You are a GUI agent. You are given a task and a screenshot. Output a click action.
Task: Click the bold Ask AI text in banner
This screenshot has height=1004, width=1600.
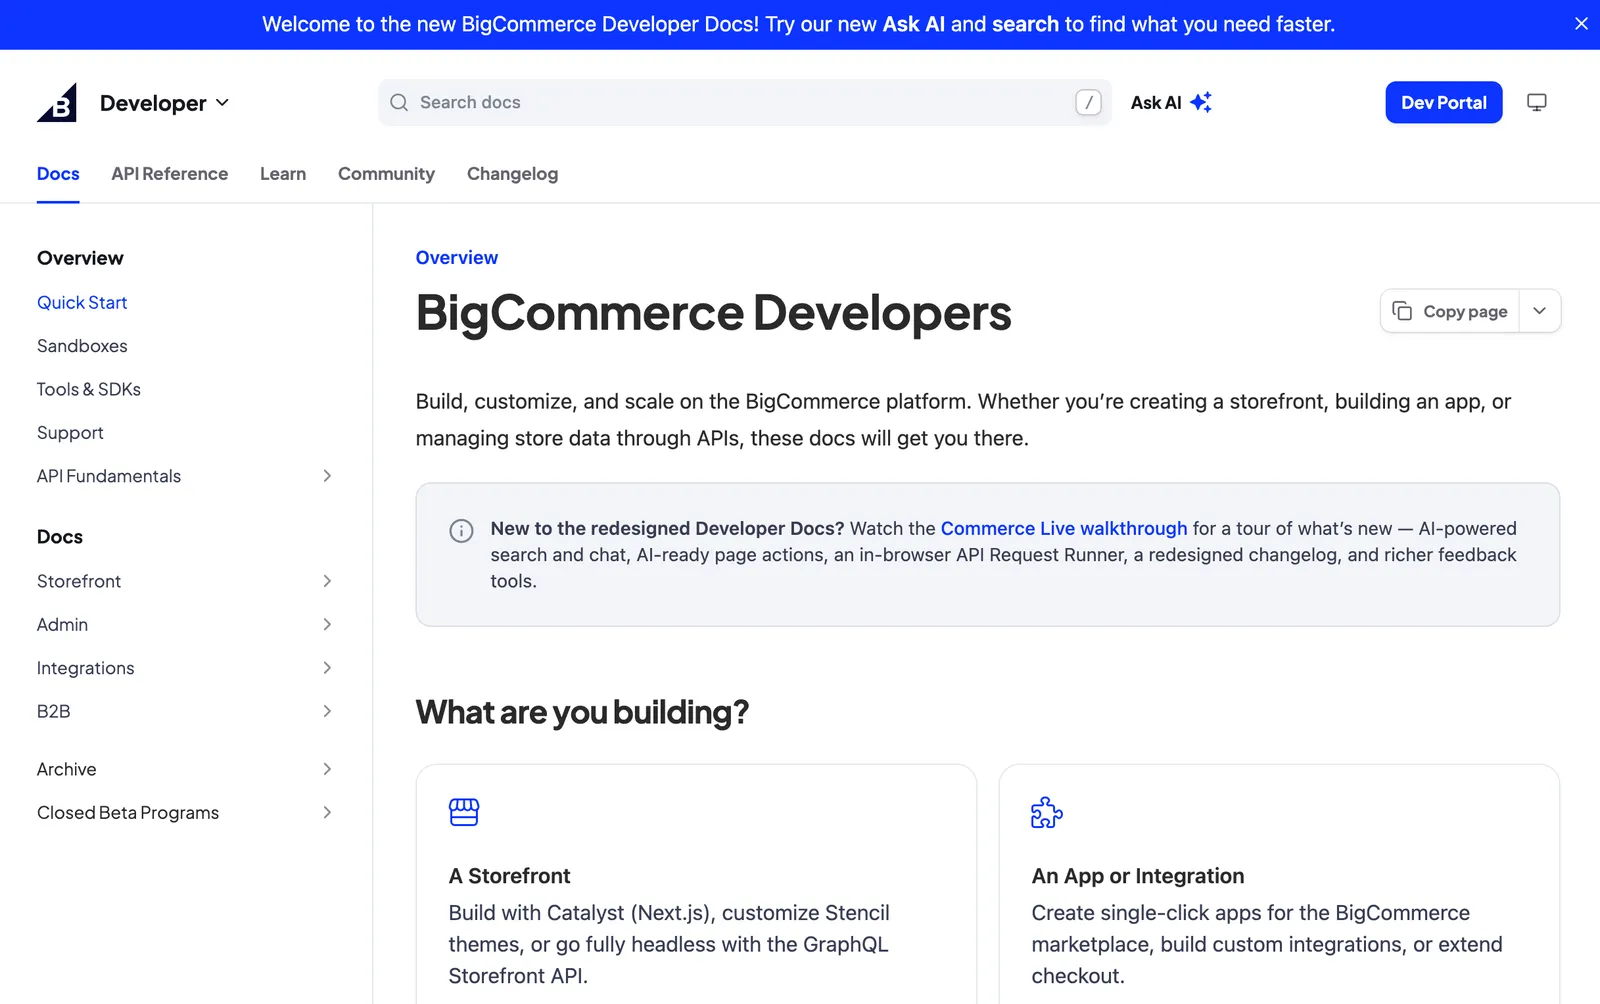pos(913,24)
